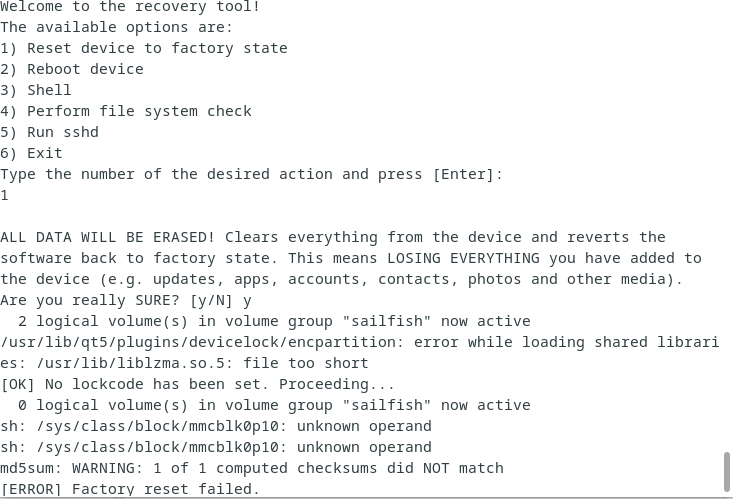Click the 'Perform file system check' line
The image size is (733, 499).
(x=126, y=111)
